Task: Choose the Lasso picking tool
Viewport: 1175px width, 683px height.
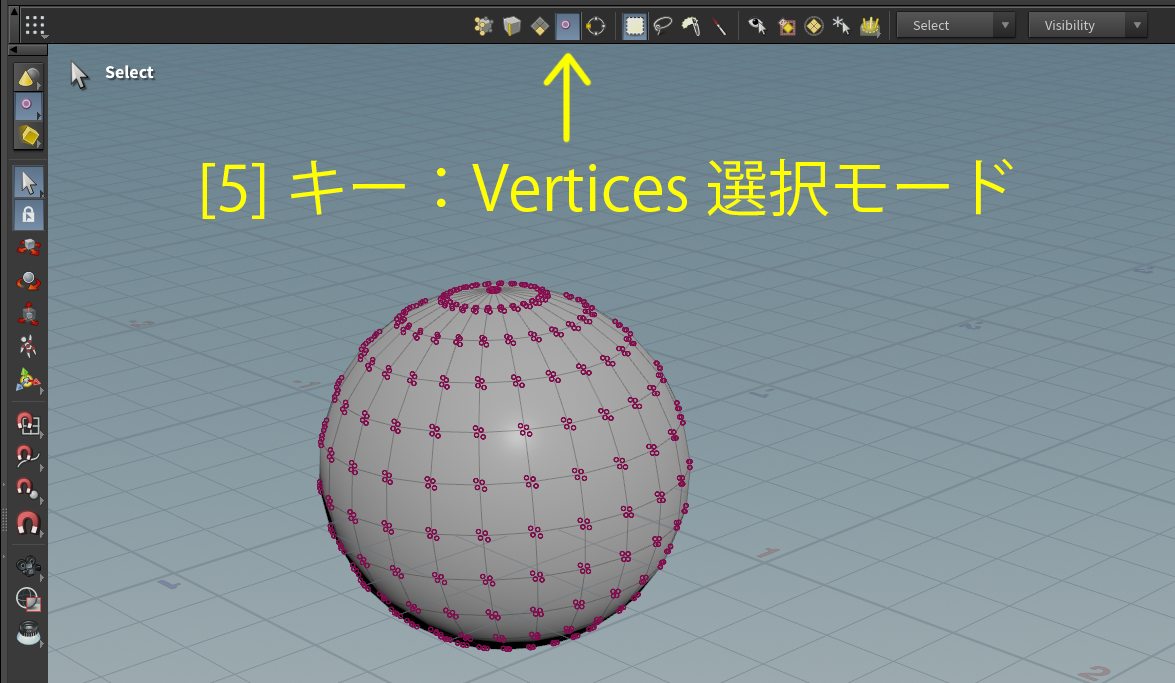Action: [x=662, y=26]
